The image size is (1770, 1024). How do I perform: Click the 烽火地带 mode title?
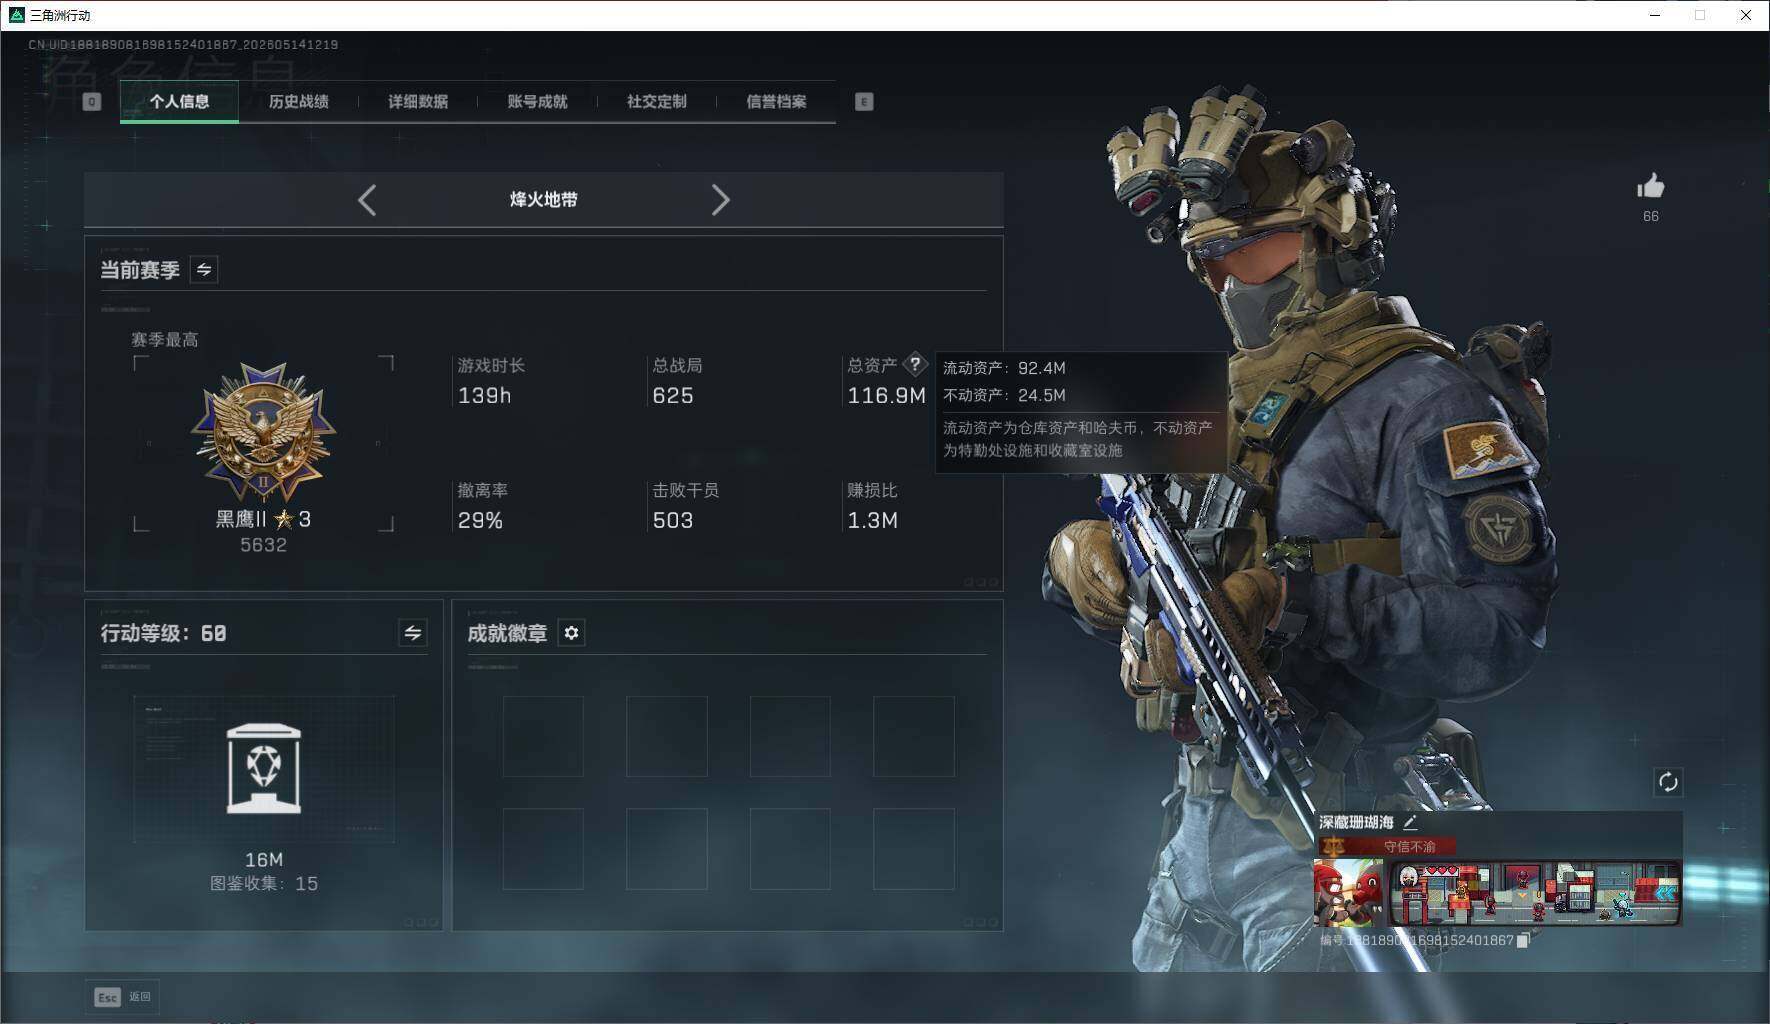click(544, 199)
